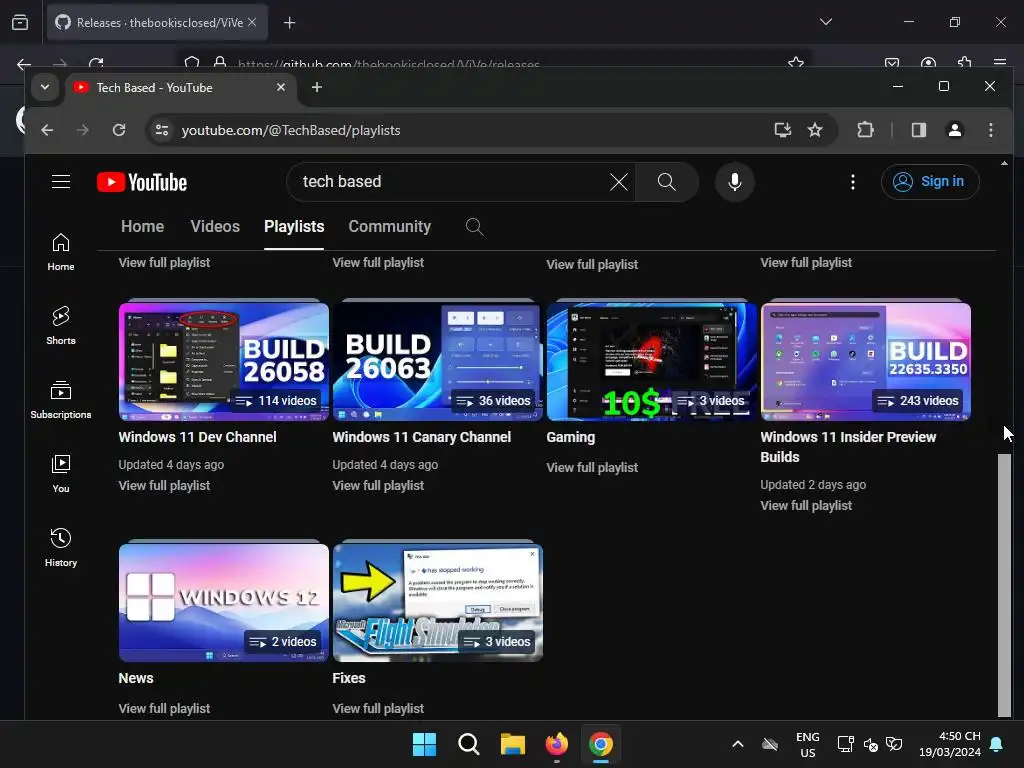The image size is (1024, 768).
Task: Bookmark this page with the star icon
Action: tap(814, 130)
